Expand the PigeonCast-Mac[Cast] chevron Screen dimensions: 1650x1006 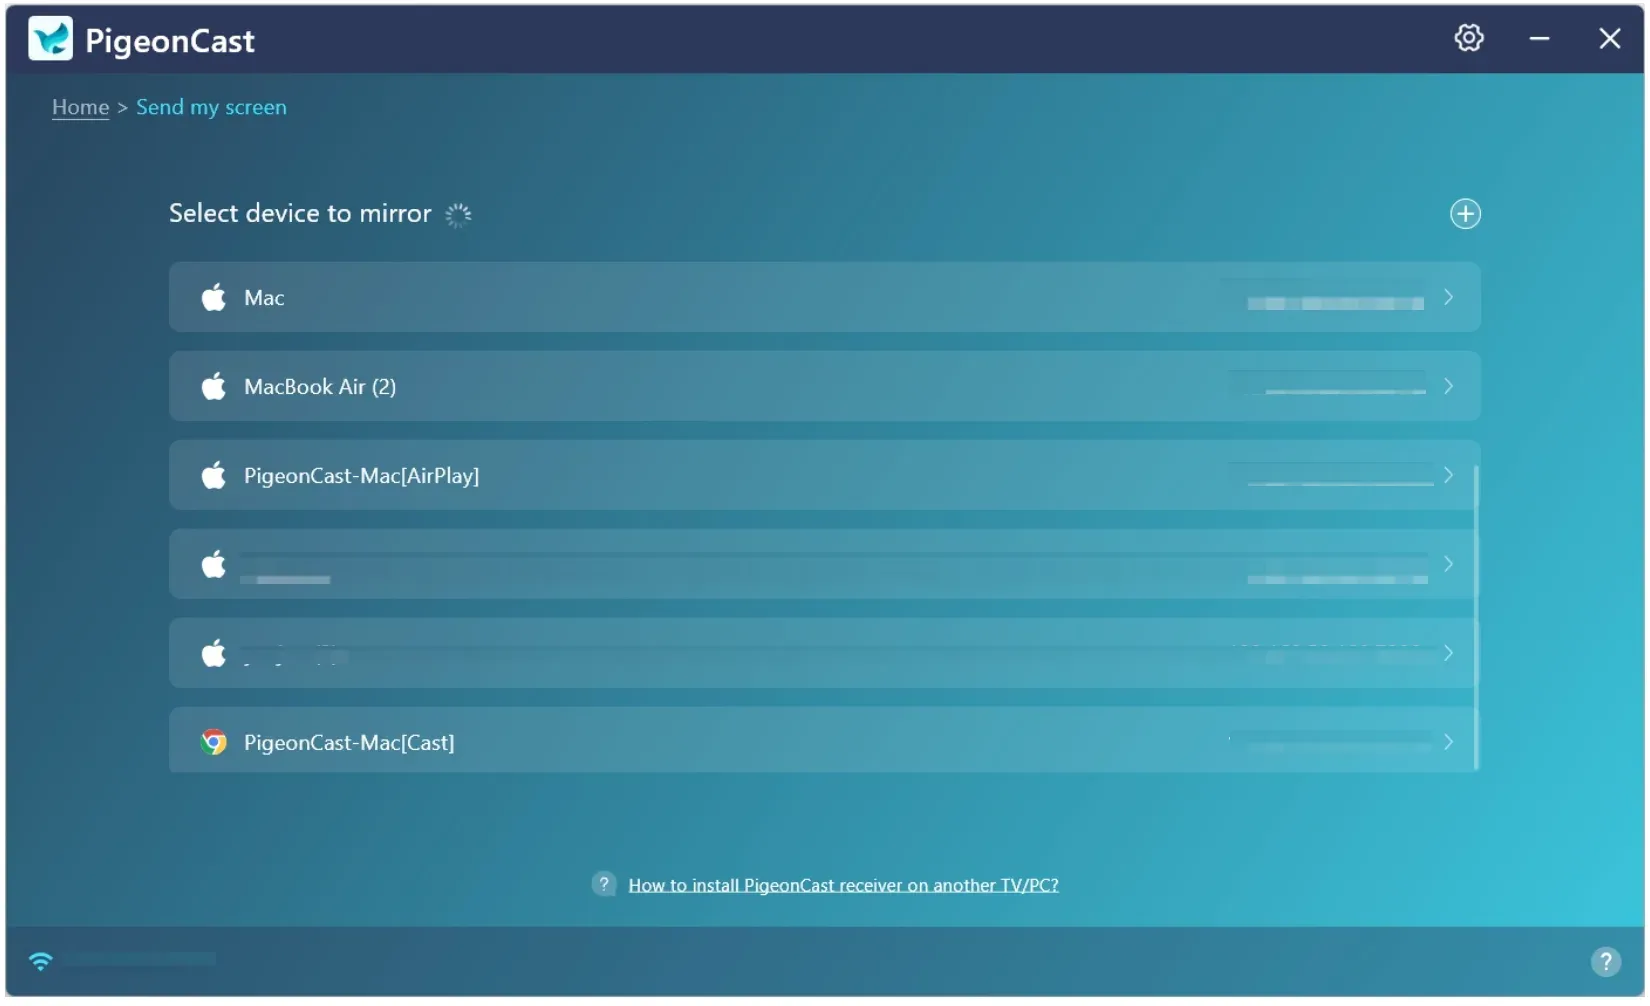point(1448,742)
